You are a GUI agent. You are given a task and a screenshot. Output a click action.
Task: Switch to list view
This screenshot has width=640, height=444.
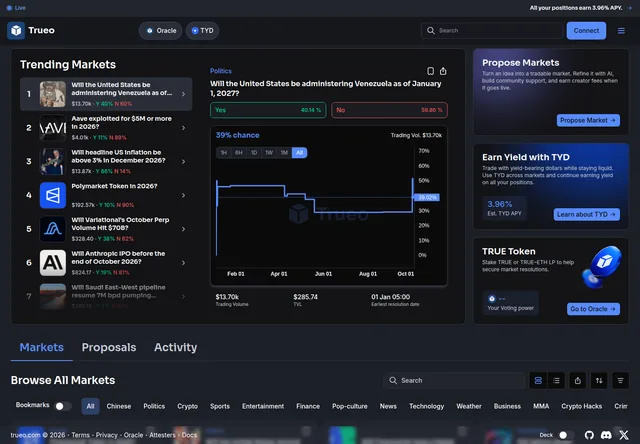click(556, 380)
